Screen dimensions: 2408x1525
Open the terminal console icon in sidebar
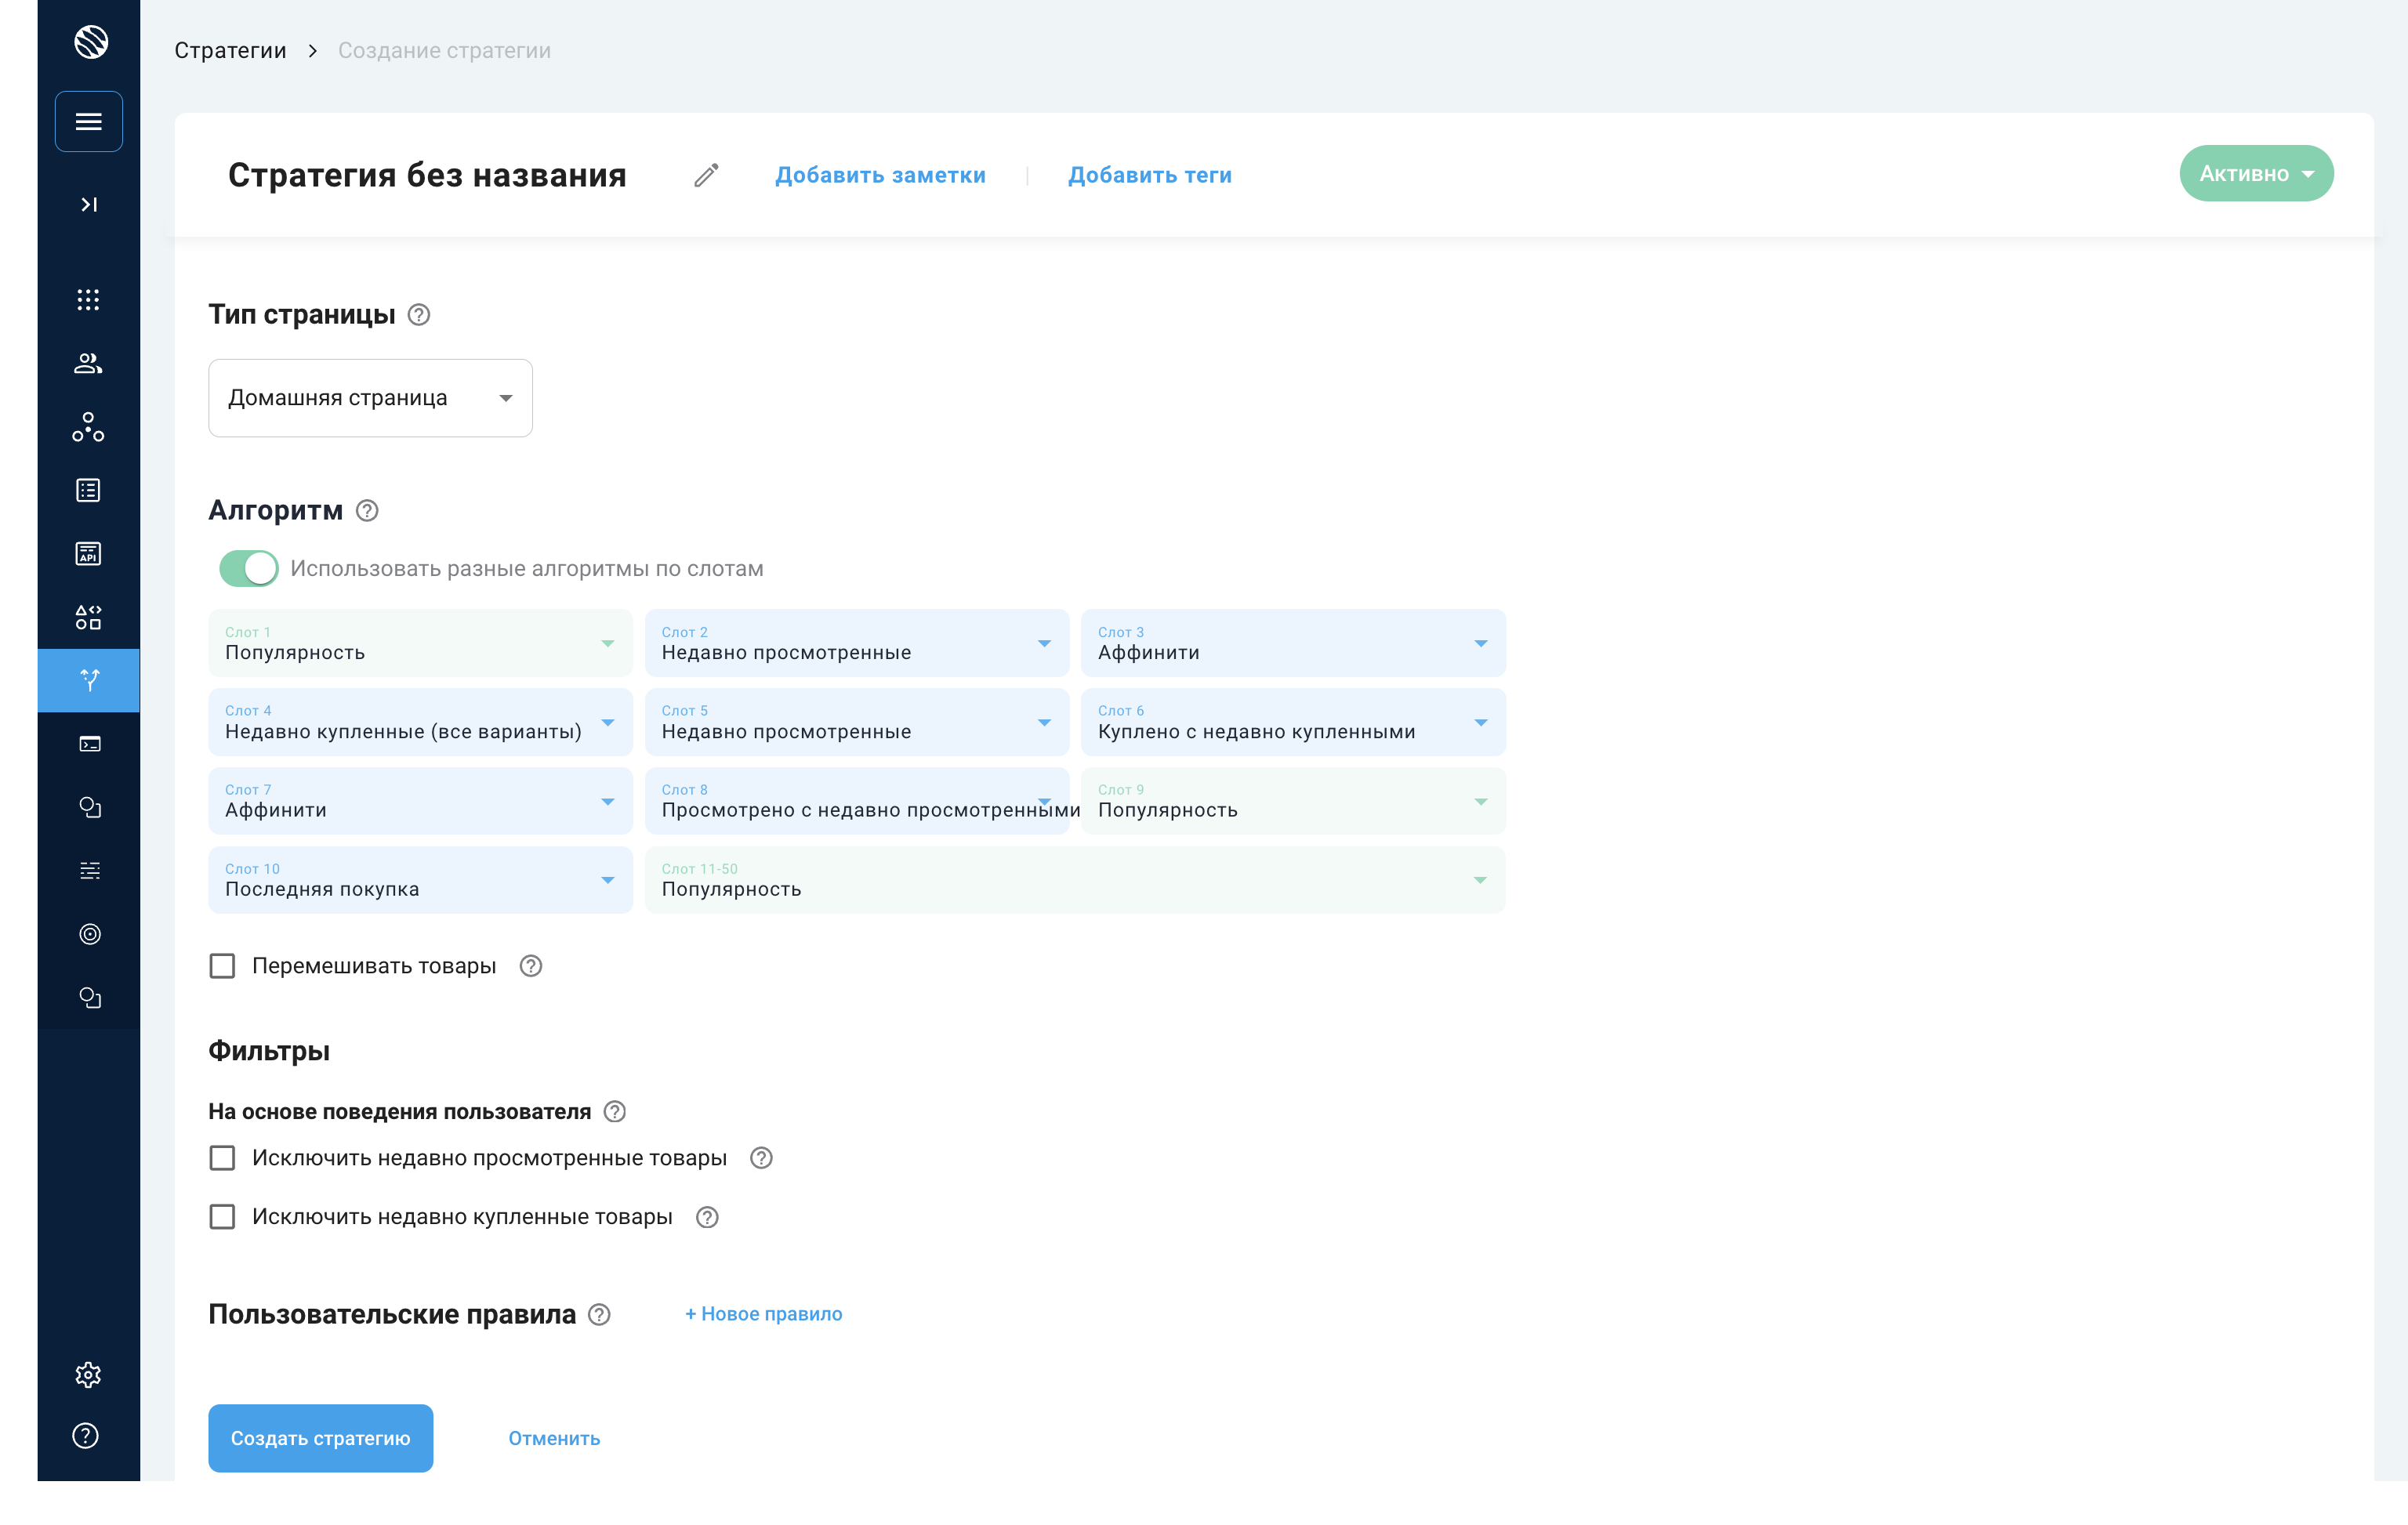89,744
